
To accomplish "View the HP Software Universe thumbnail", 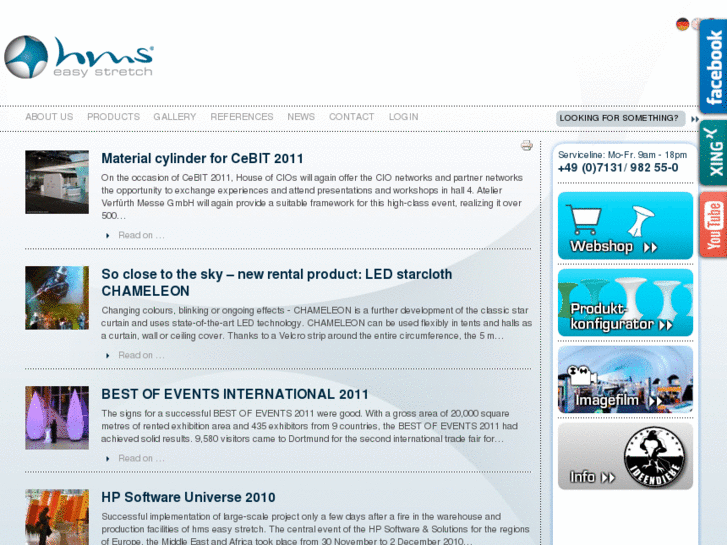I will click(x=57, y=517).
